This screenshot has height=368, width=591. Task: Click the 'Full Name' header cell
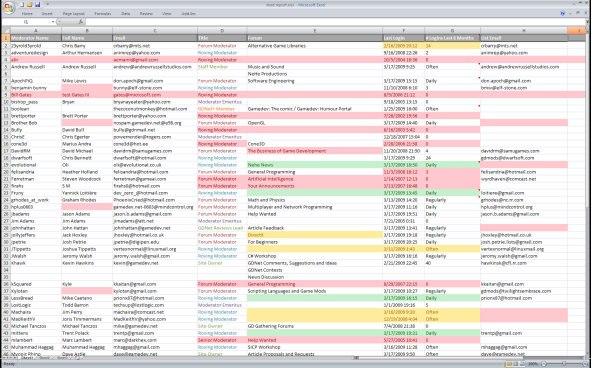click(87, 38)
